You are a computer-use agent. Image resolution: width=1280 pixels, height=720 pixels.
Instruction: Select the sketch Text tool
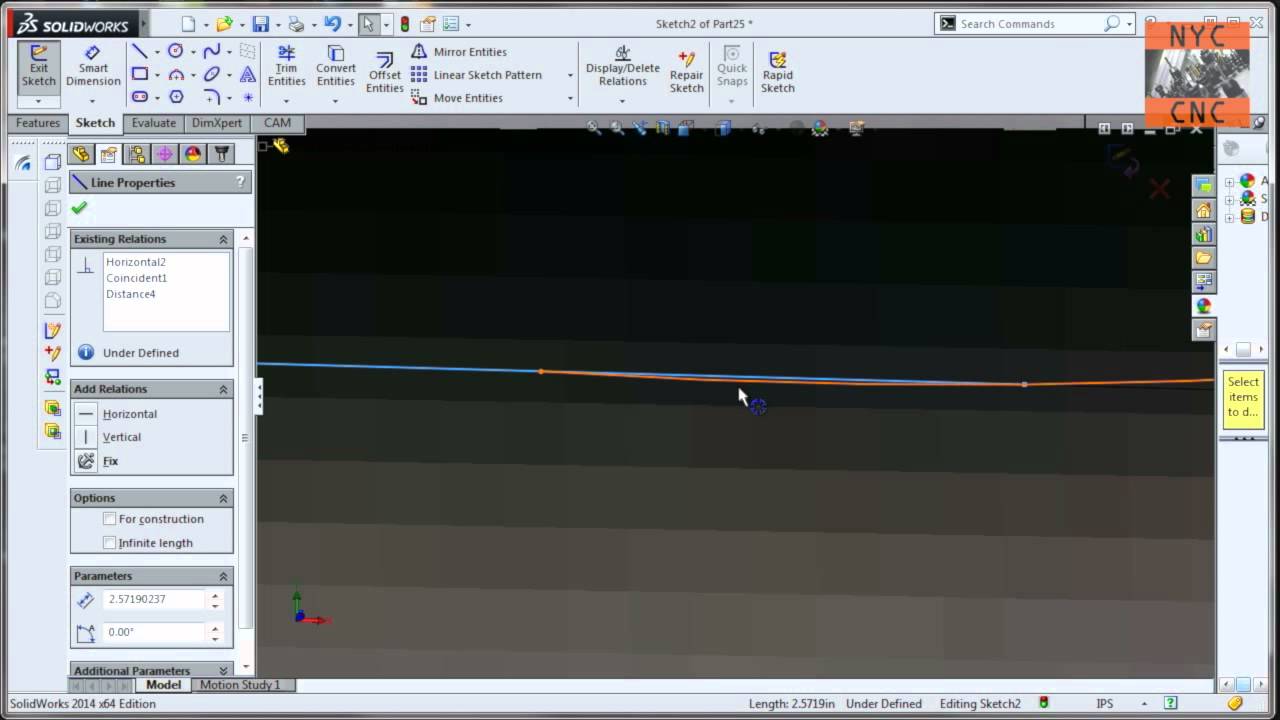pos(248,74)
